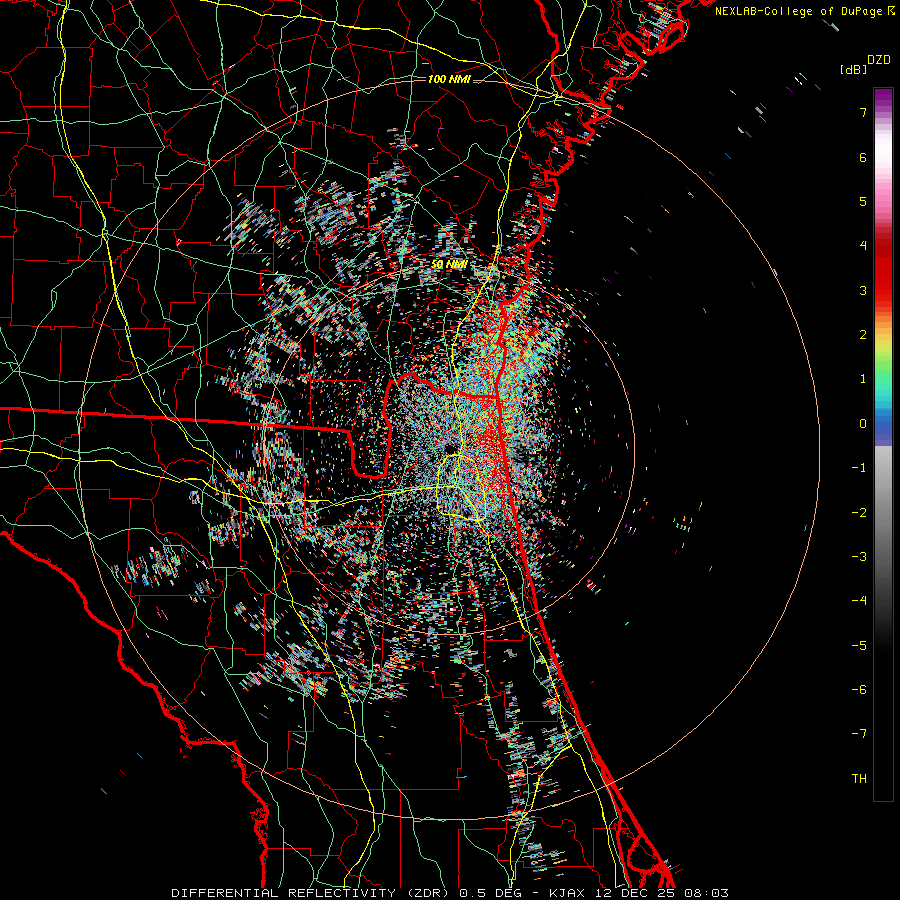Click the [dB] unit label
This screenshot has width=900, height=900.
pyautogui.click(x=853, y=69)
